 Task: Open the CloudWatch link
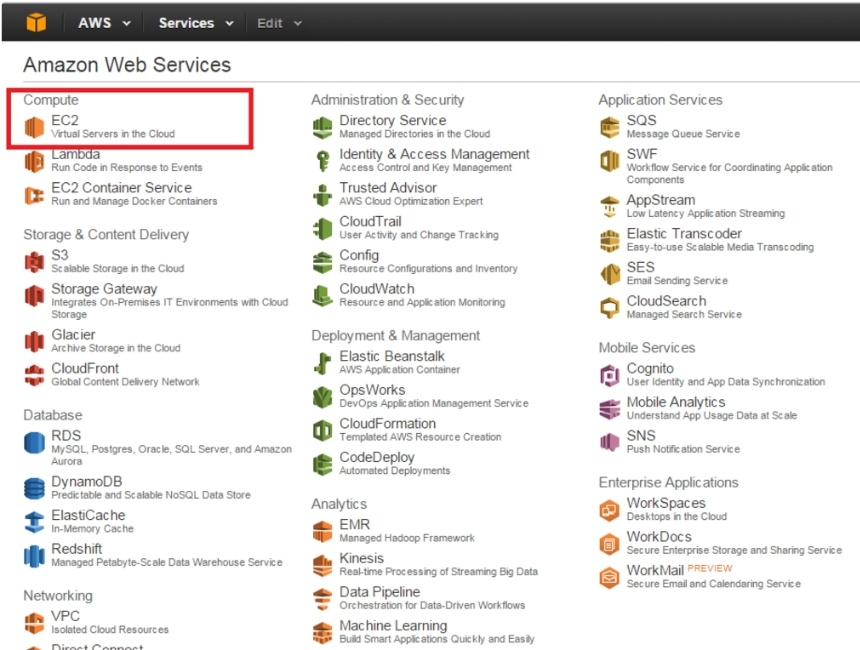[377, 289]
